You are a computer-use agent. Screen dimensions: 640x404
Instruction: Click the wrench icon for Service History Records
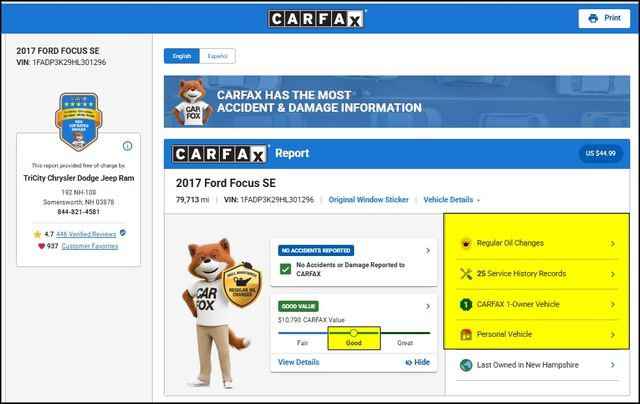466,273
